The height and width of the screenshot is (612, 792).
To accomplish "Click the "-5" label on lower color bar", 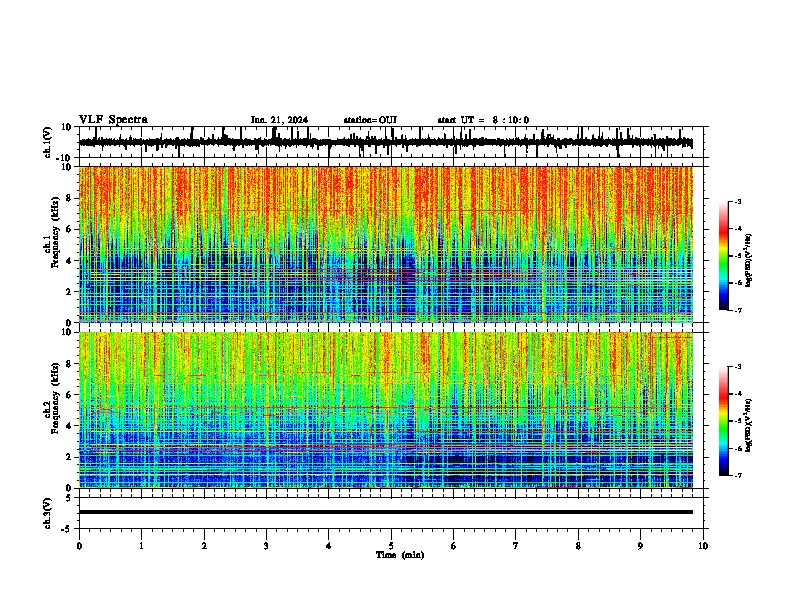I will pyautogui.click(x=738, y=421).
